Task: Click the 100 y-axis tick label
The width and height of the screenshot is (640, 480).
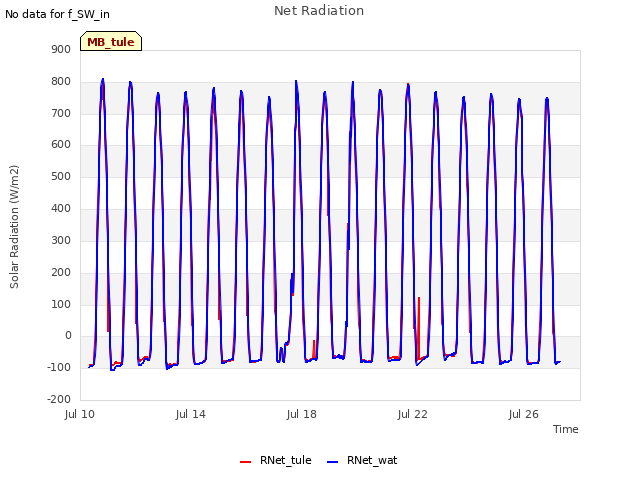Action: coord(61,304)
